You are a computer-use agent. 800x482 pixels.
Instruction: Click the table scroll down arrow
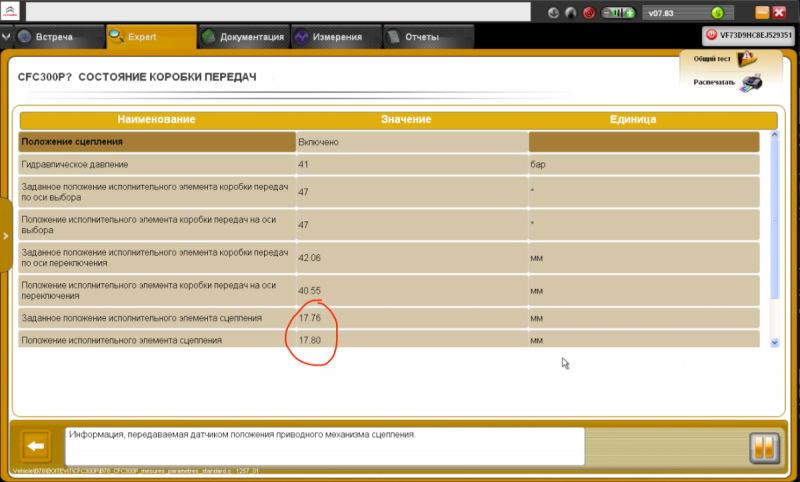point(774,343)
